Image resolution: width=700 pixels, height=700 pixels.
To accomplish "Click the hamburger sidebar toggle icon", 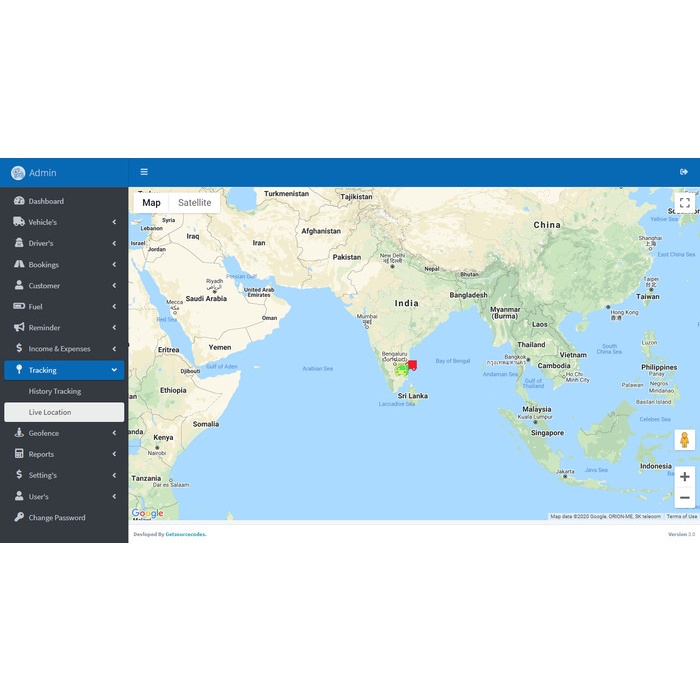I will (x=144, y=172).
